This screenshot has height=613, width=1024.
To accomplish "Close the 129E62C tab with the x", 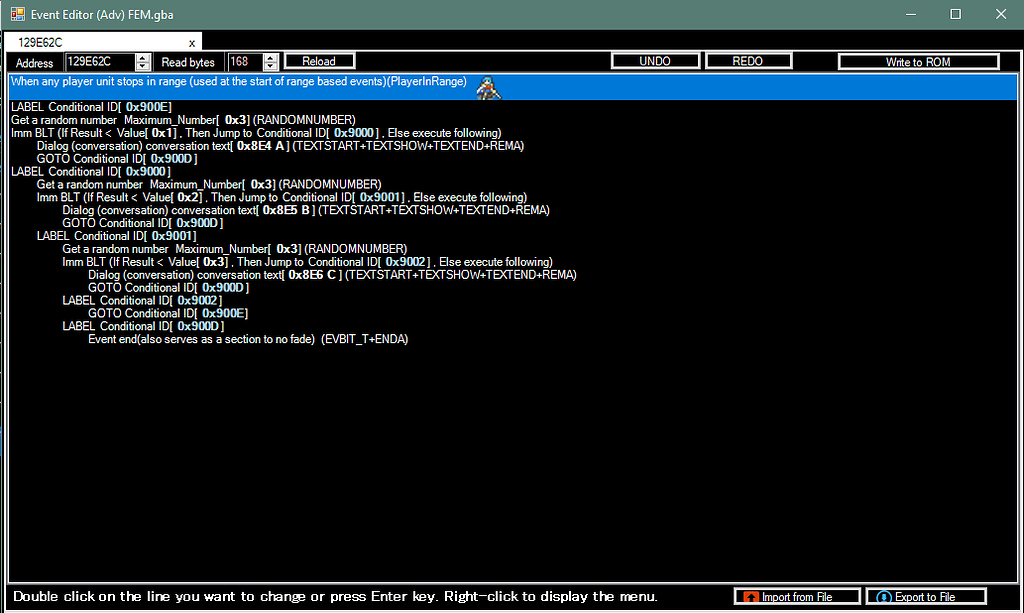I will point(192,42).
